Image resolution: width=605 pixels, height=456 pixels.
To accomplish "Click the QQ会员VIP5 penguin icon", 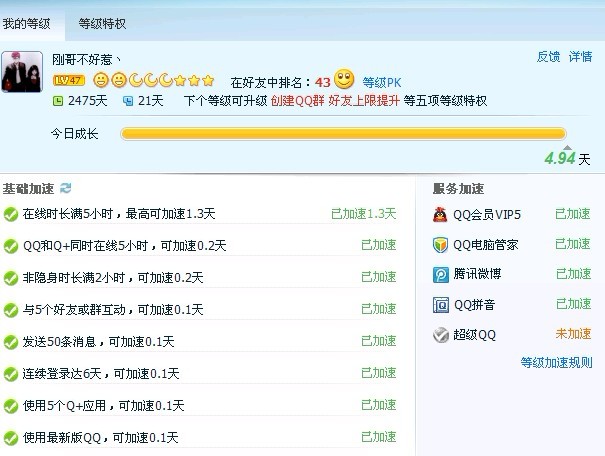I will [440, 214].
